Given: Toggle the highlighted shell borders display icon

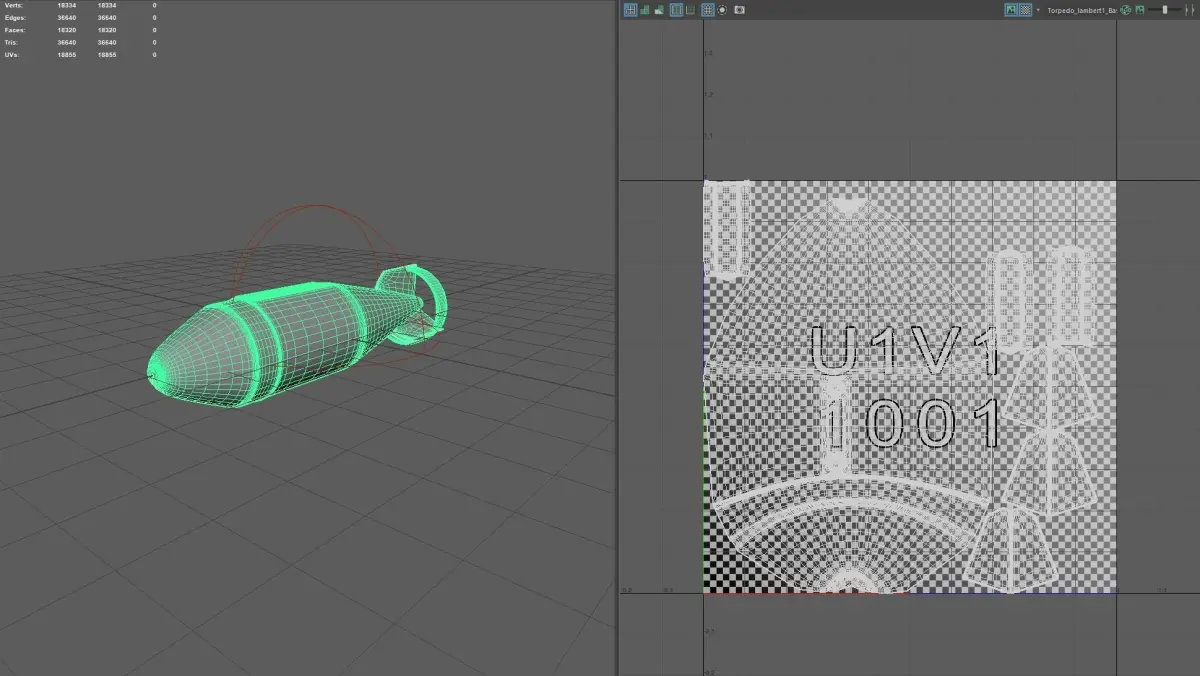Looking at the screenshot, I should click(676, 10).
